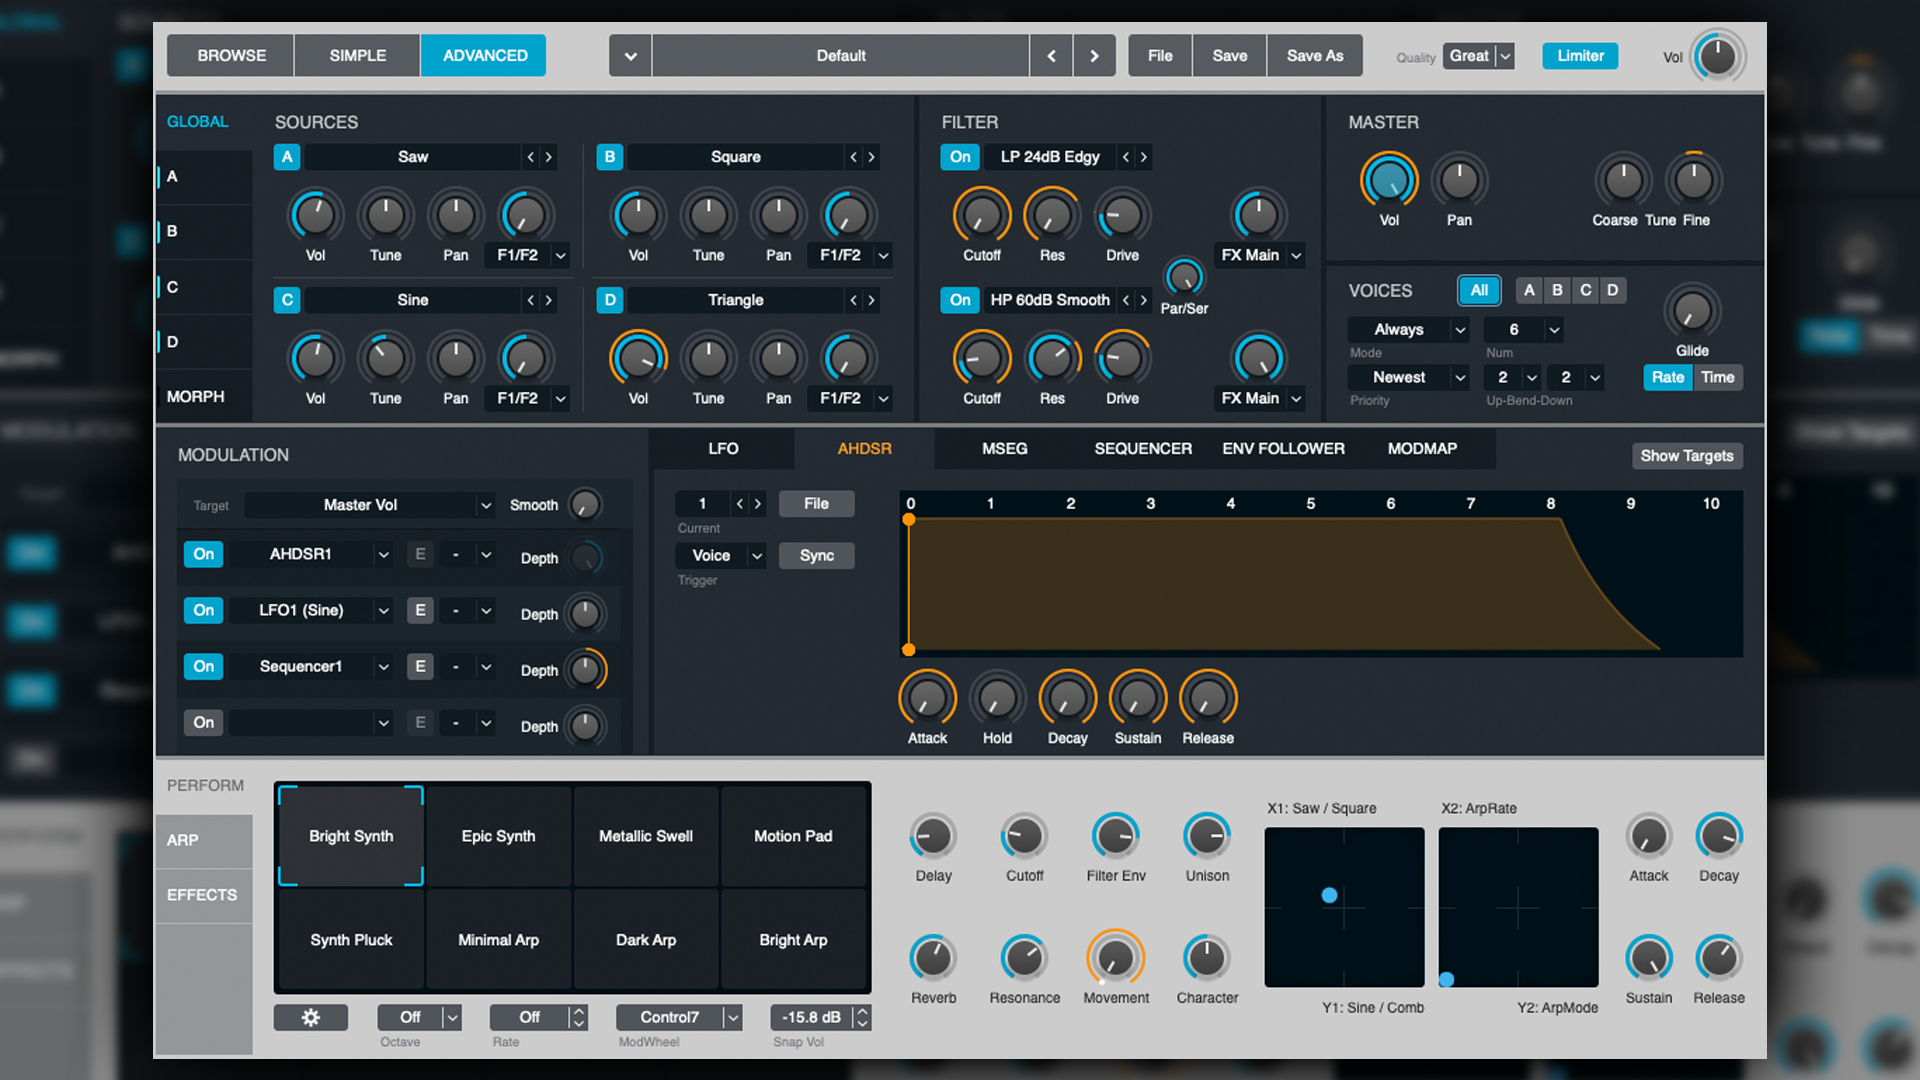Click the Save As button
The width and height of the screenshot is (1920, 1080).
pyautogui.click(x=1314, y=55)
